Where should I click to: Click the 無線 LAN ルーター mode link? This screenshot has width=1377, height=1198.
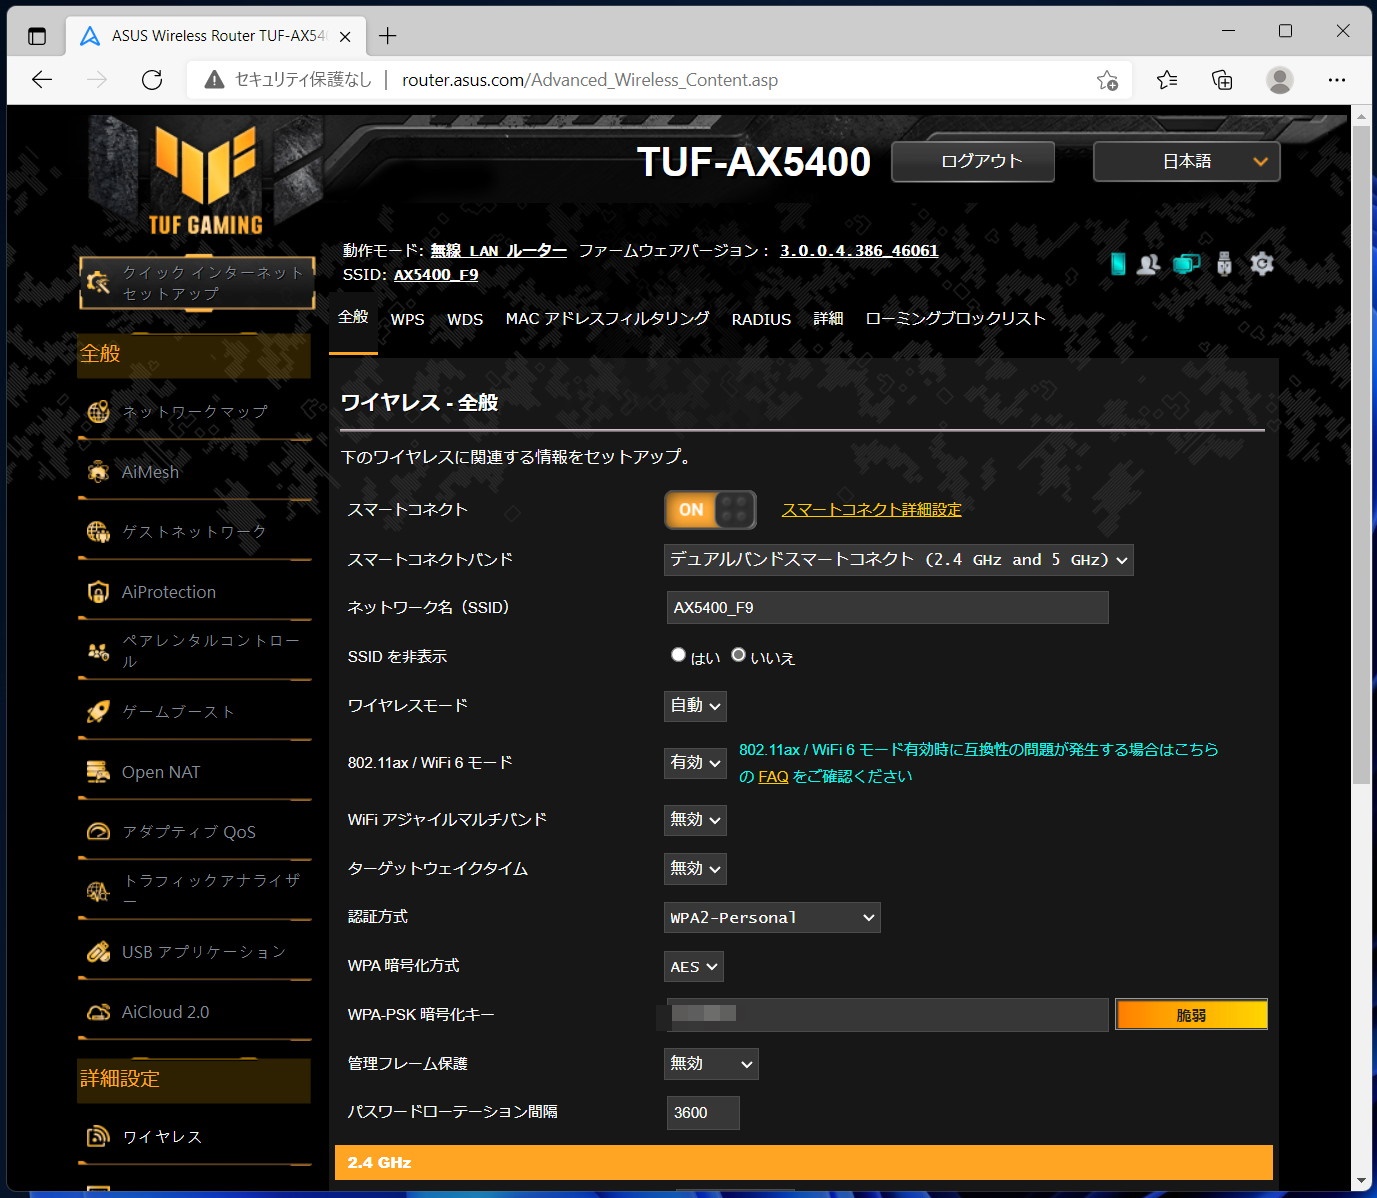498,251
